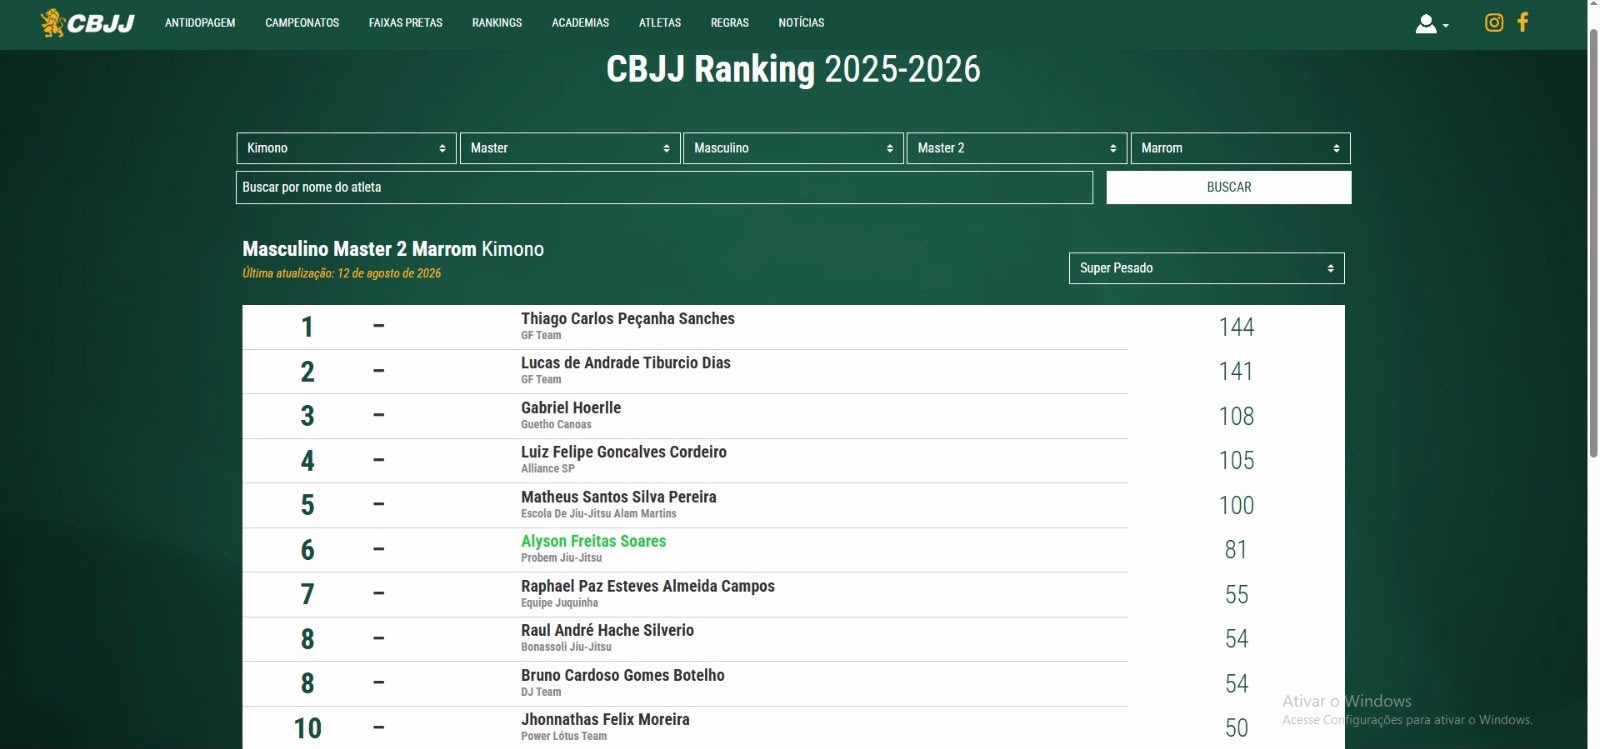
Task: Open the user account icon menu
Action: 1431,23
